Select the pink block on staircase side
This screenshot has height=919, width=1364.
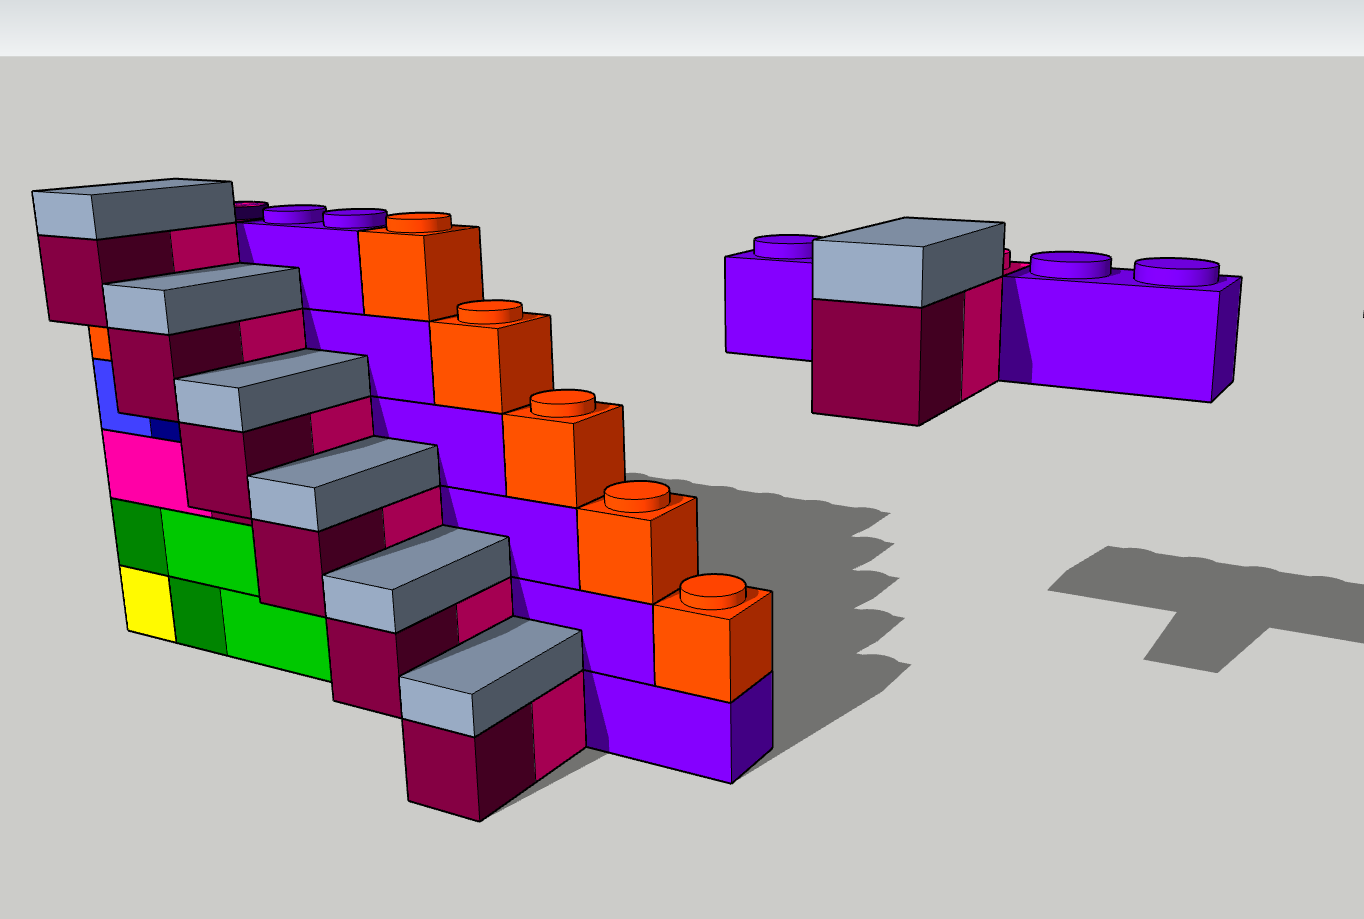(x=145, y=472)
